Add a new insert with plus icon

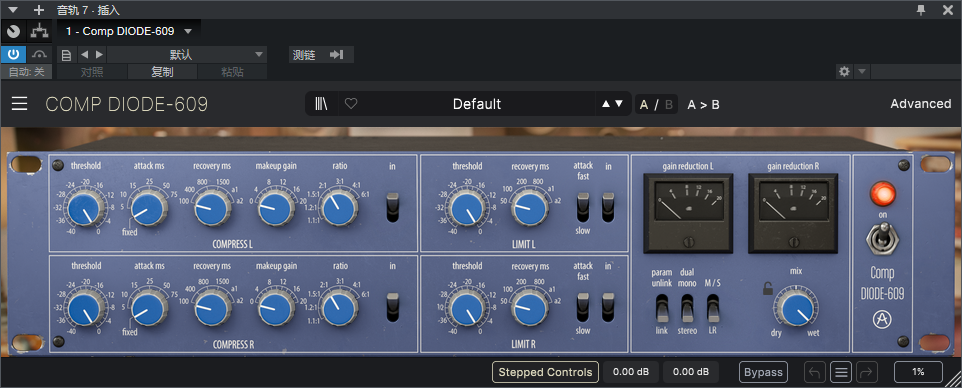pyautogui.click(x=39, y=10)
